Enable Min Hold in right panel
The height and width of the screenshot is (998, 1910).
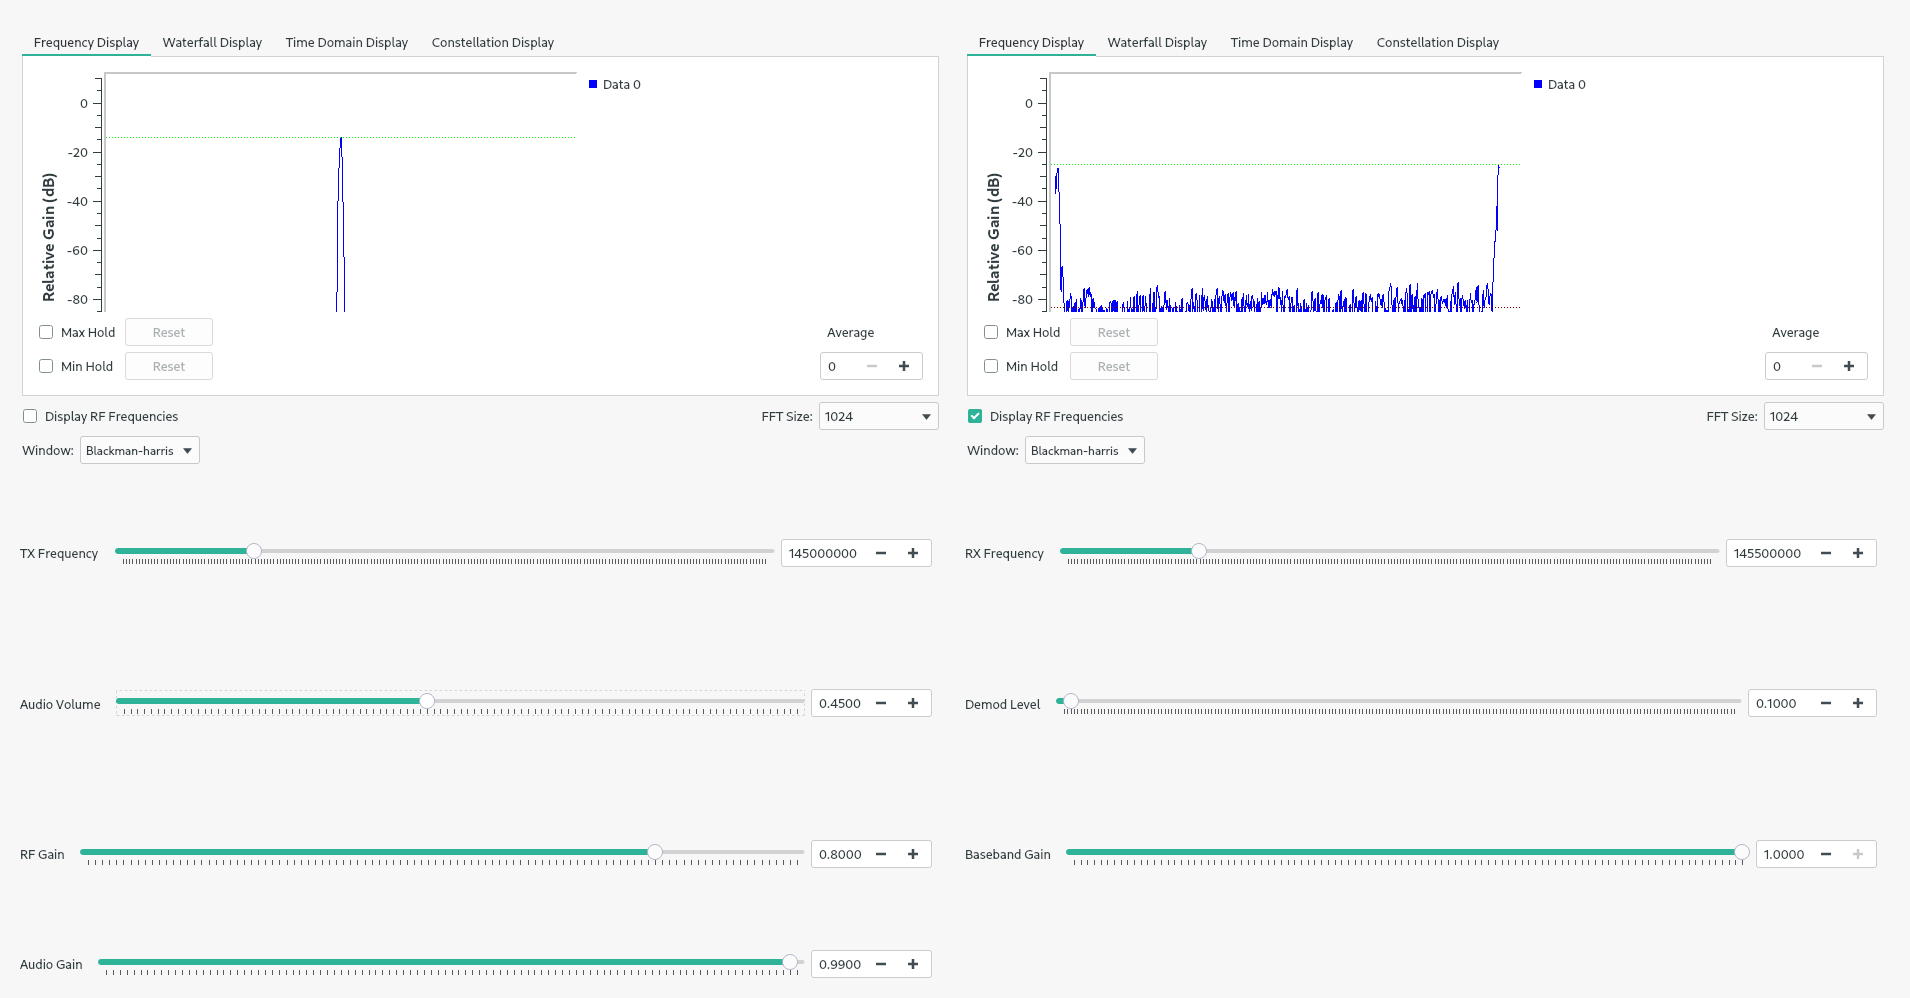click(x=991, y=366)
